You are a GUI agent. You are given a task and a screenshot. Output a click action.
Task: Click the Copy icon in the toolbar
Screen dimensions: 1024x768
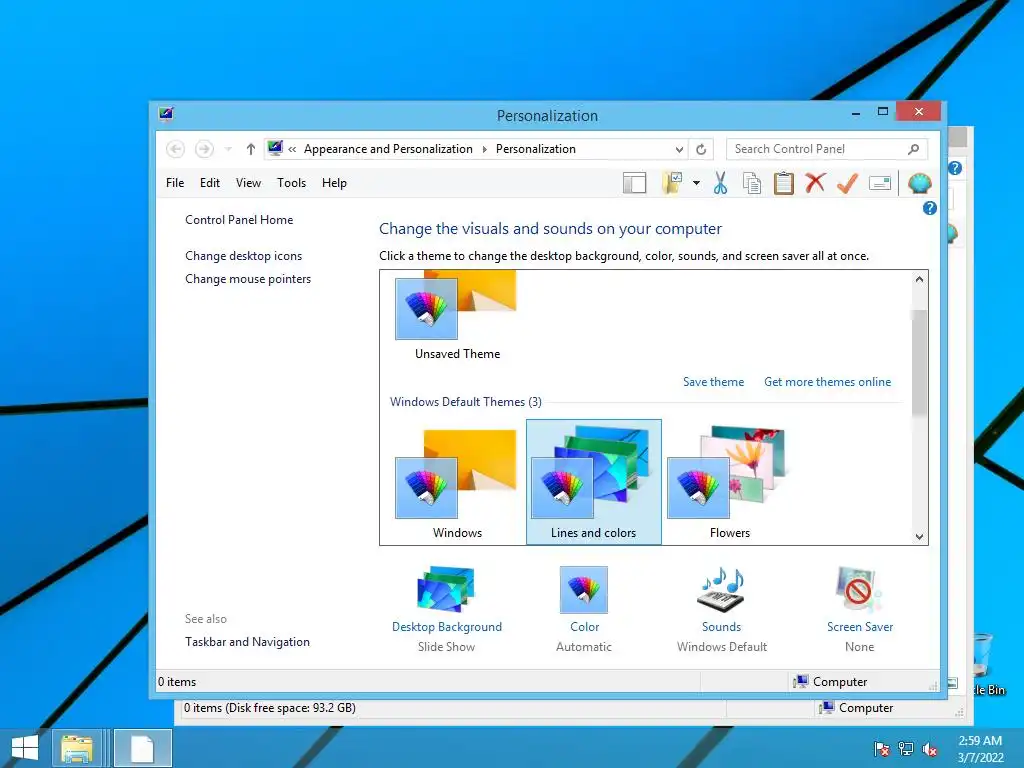click(x=752, y=184)
